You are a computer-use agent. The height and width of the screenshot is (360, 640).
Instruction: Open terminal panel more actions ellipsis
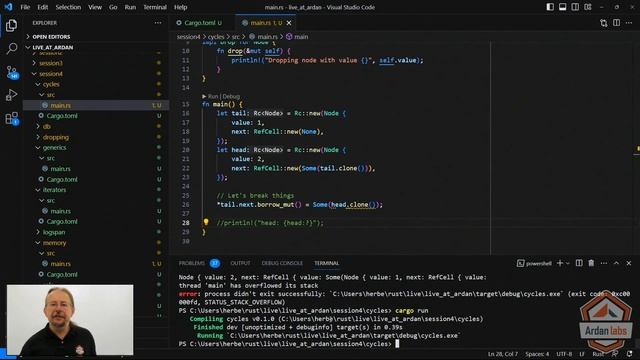point(604,263)
